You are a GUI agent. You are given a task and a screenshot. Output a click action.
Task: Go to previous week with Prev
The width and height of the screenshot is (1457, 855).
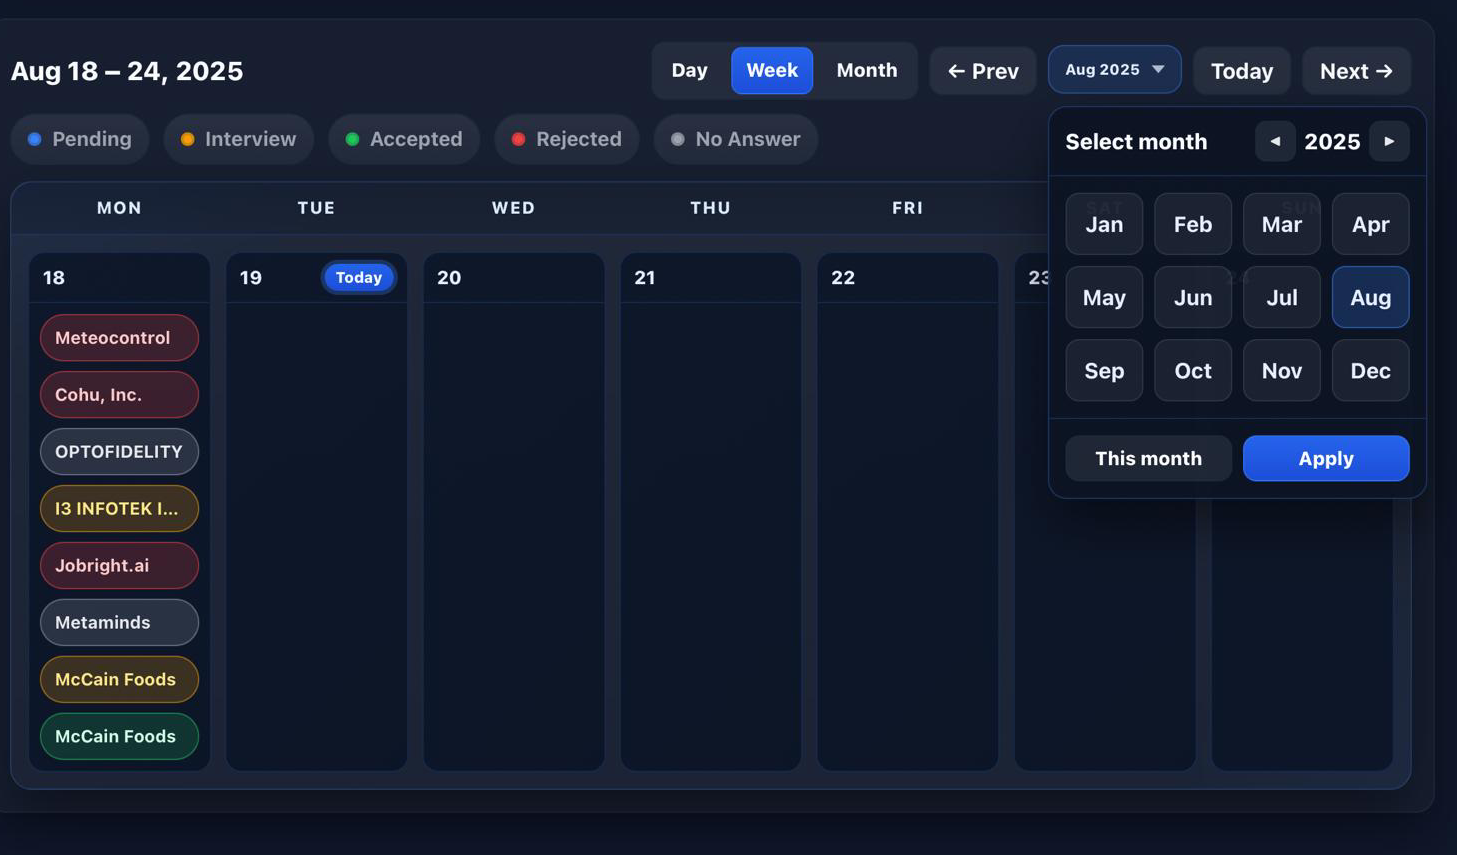[982, 71]
